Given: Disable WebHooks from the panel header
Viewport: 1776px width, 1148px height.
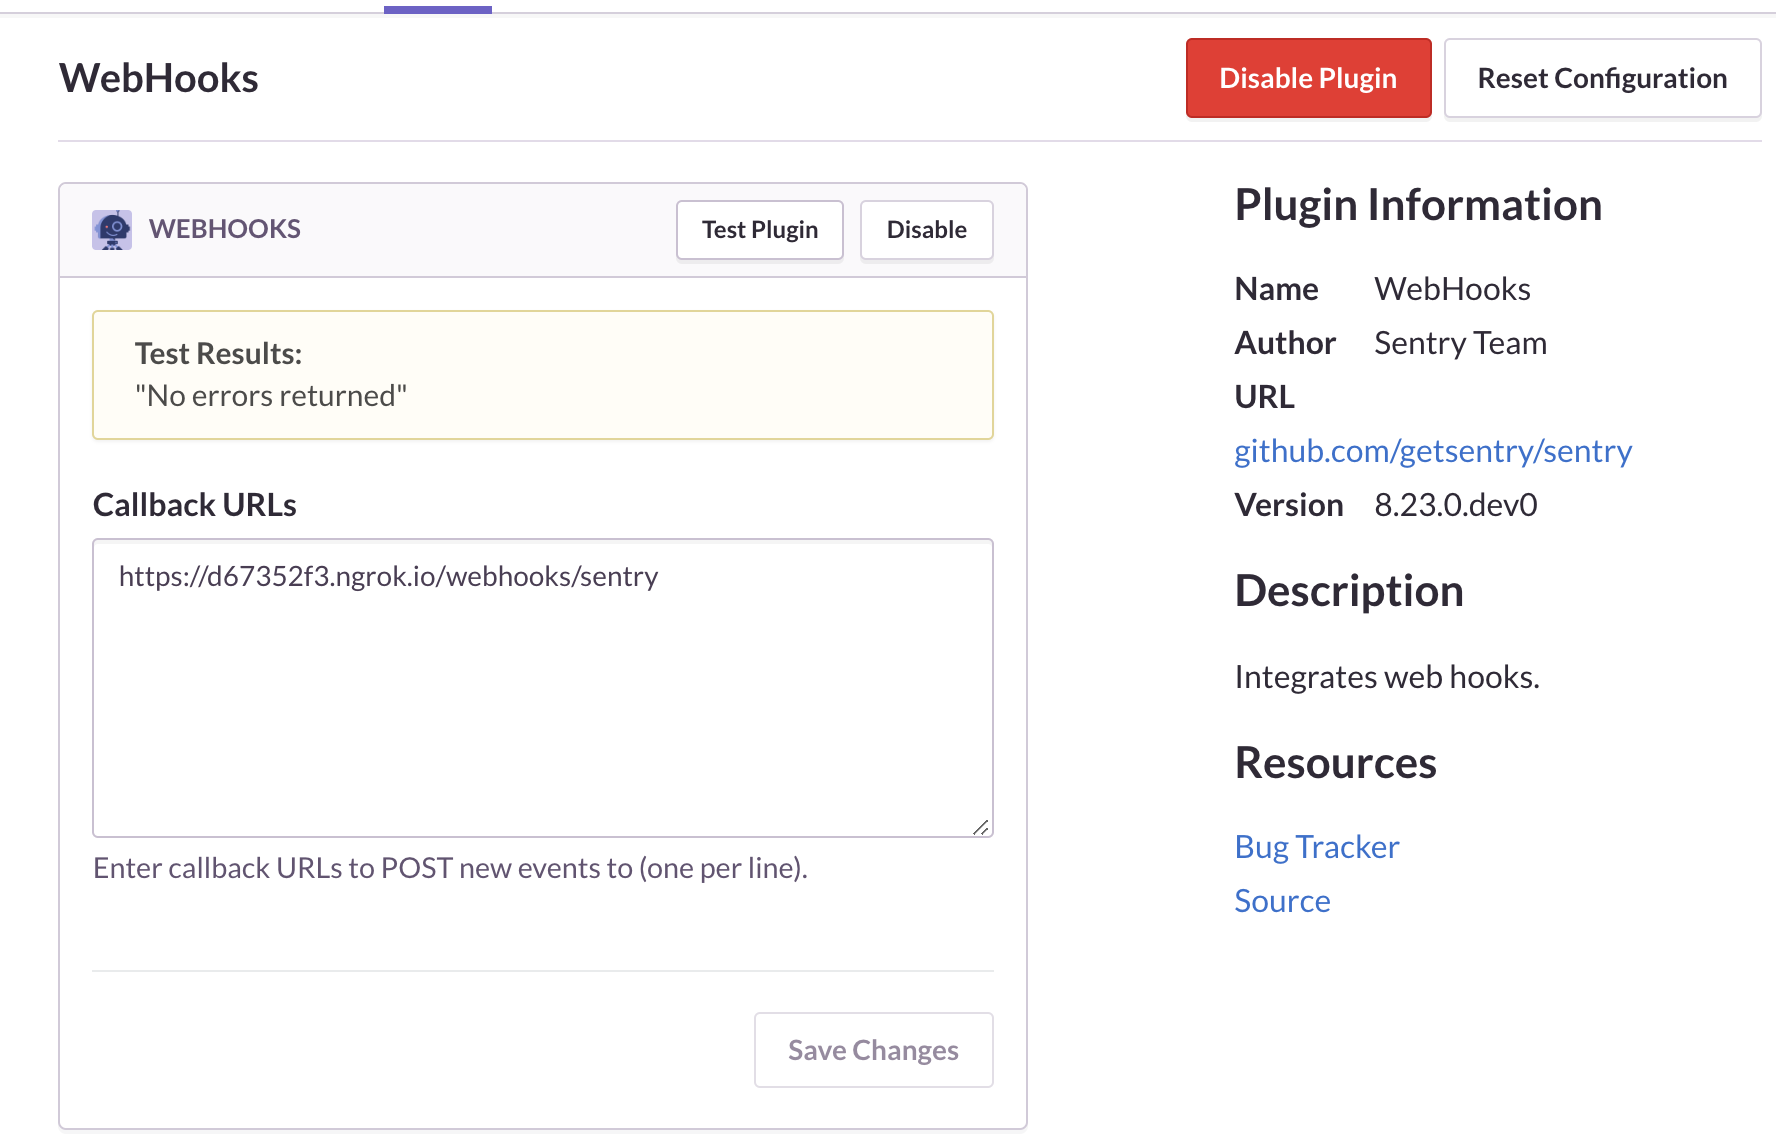Looking at the screenshot, I should click(926, 230).
